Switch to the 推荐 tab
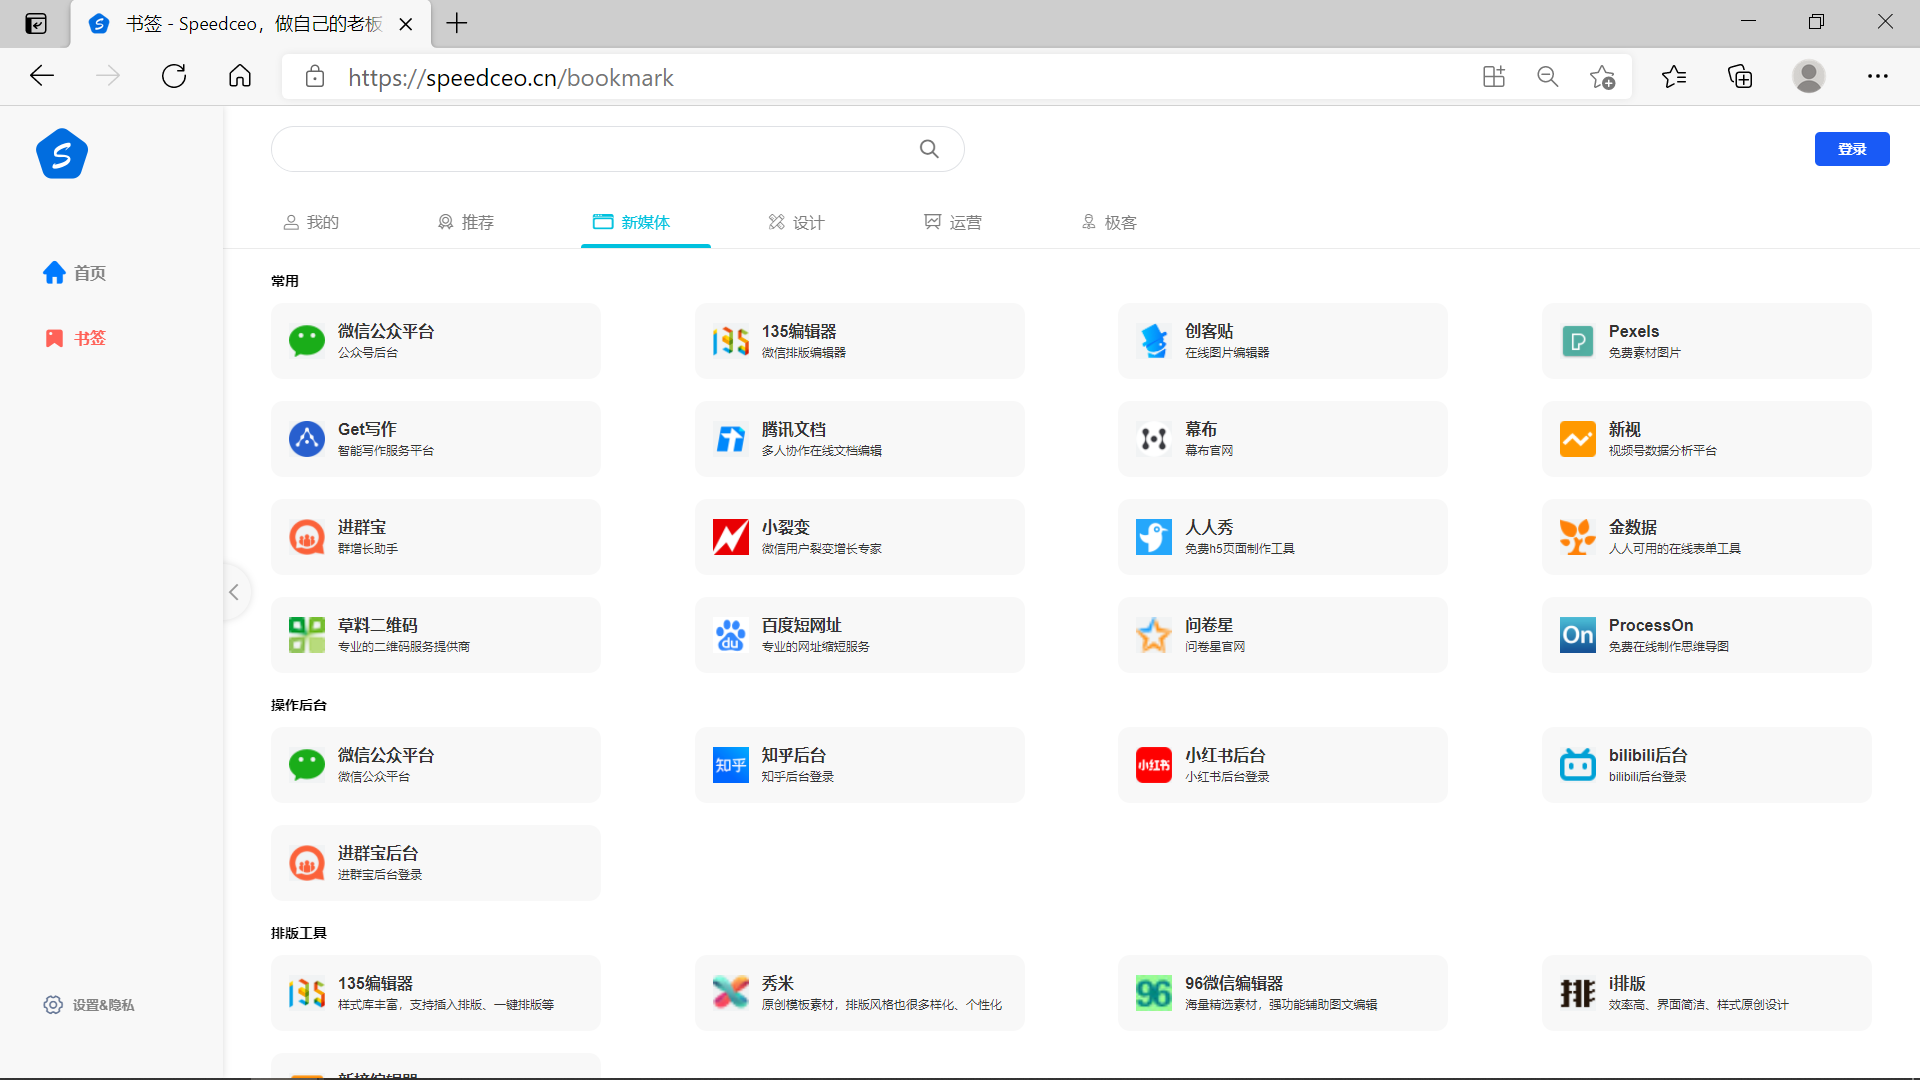 (466, 222)
